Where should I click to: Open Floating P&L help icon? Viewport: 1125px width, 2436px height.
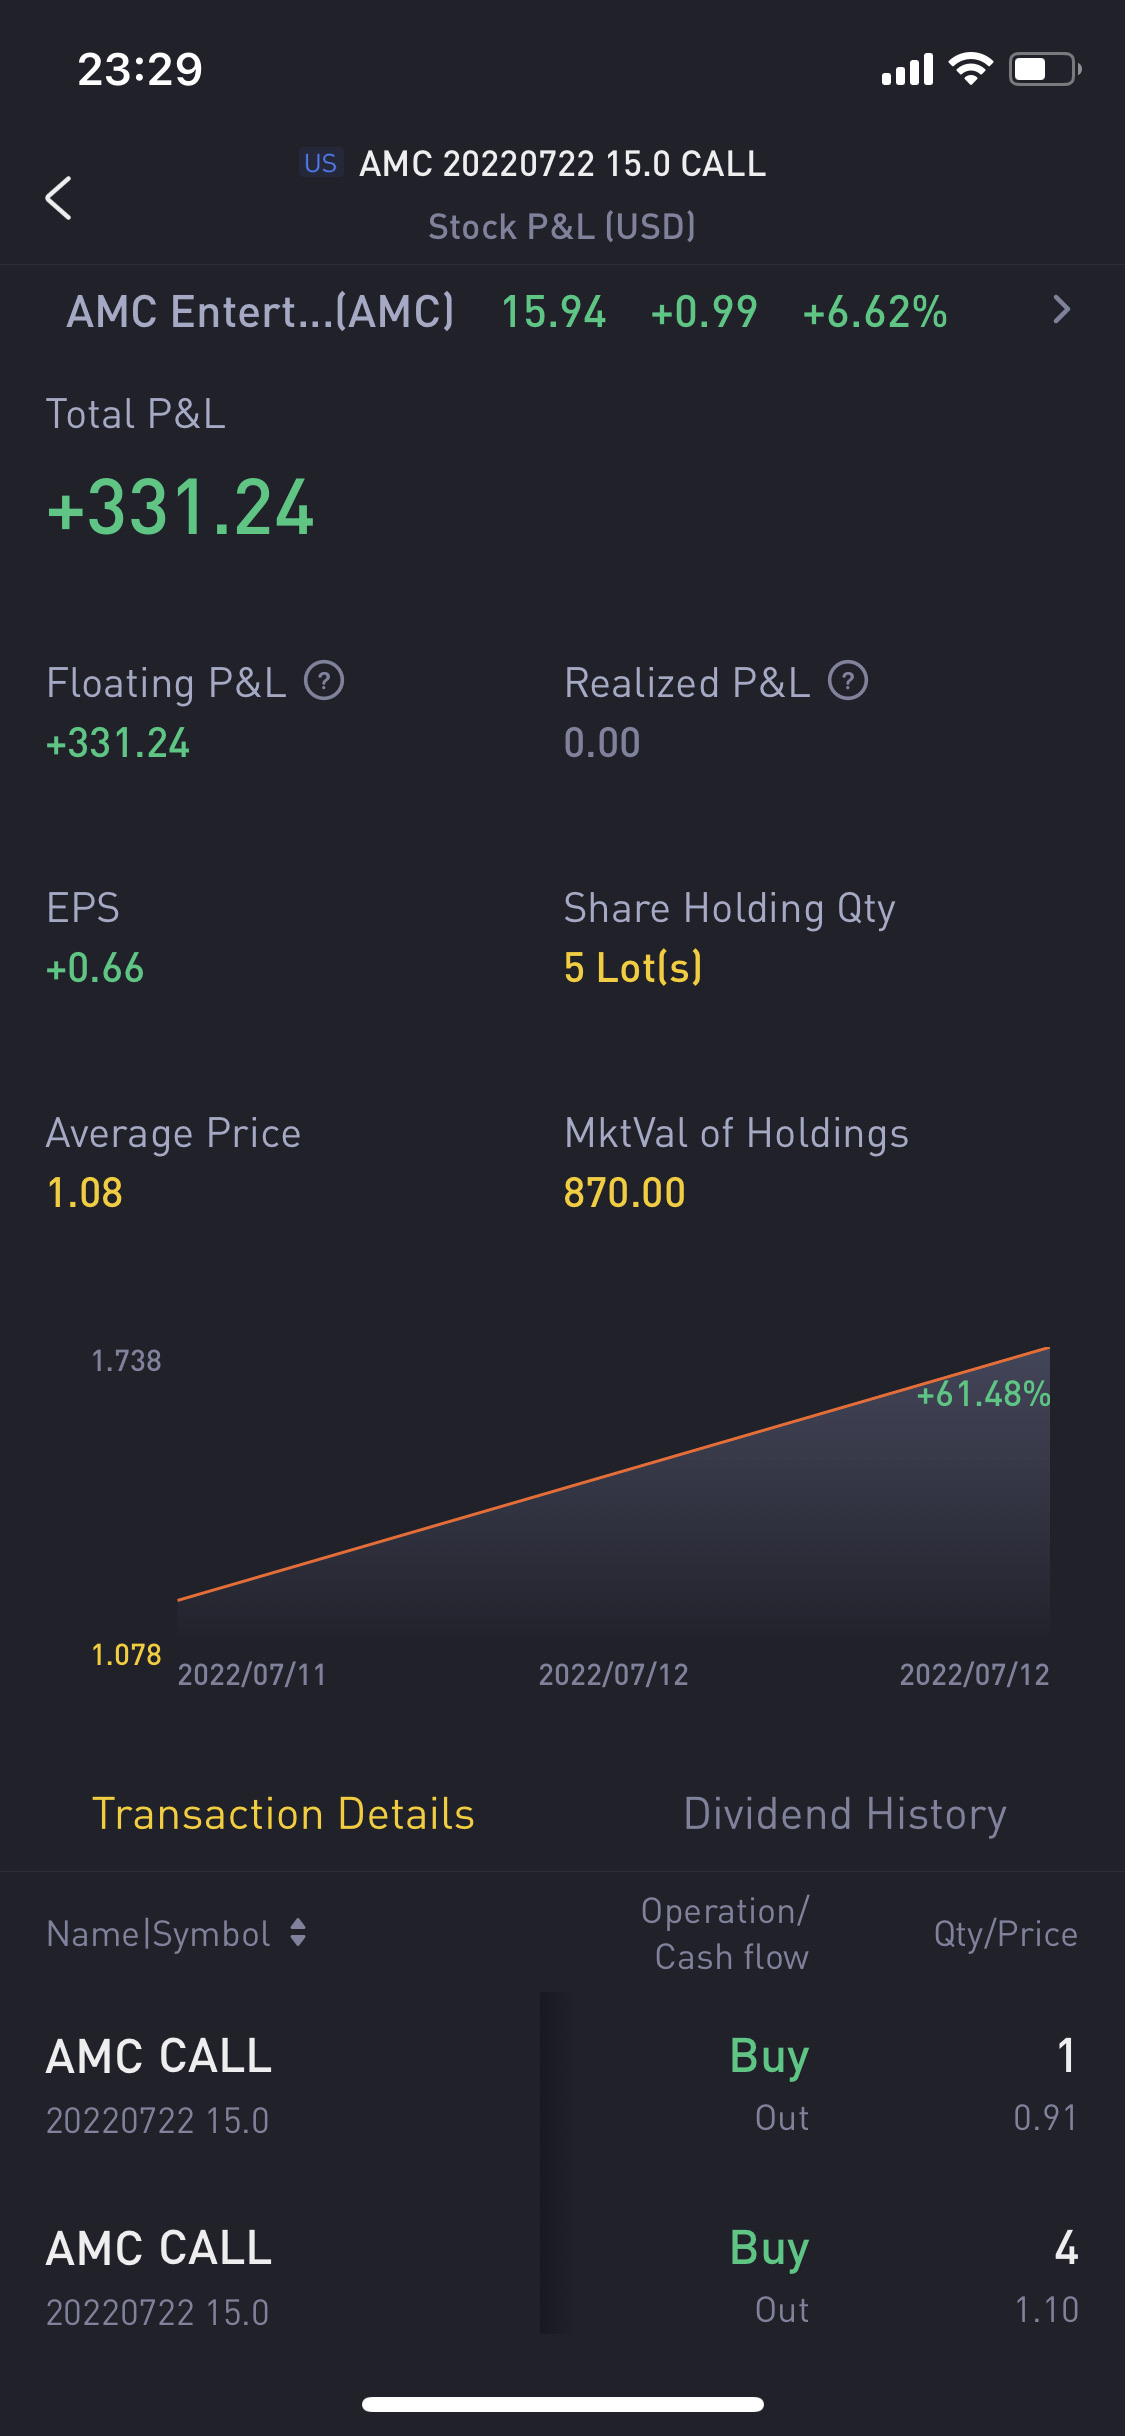click(x=324, y=681)
